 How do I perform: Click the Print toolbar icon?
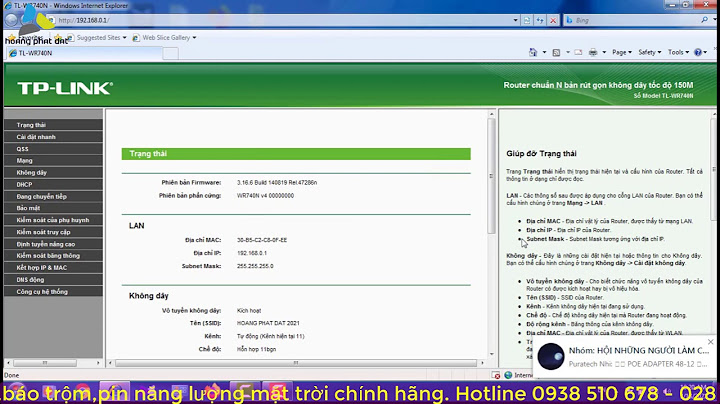[593, 52]
